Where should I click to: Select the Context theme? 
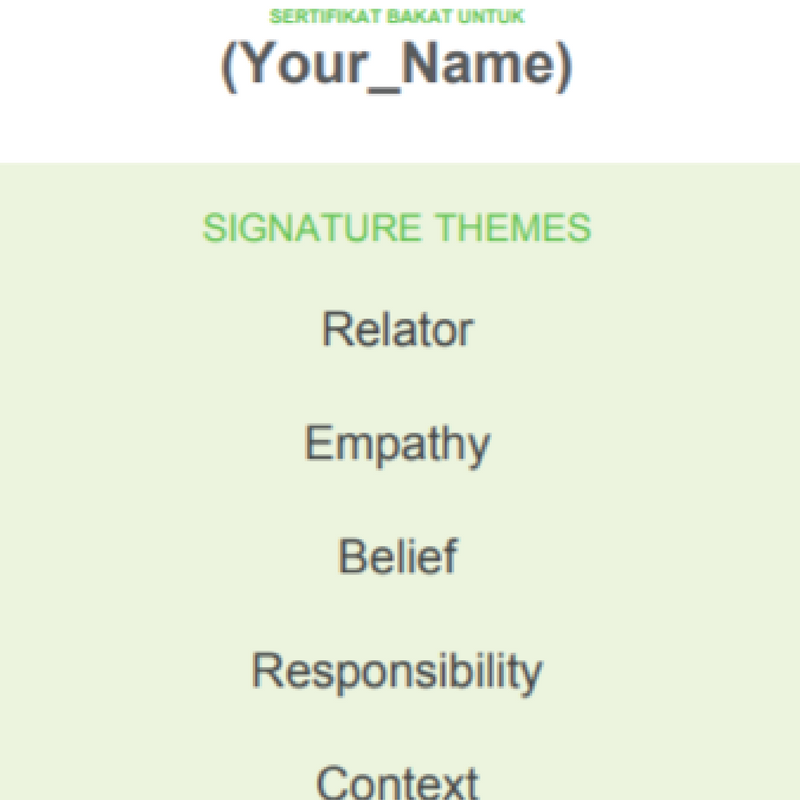pyautogui.click(x=397, y=781)
